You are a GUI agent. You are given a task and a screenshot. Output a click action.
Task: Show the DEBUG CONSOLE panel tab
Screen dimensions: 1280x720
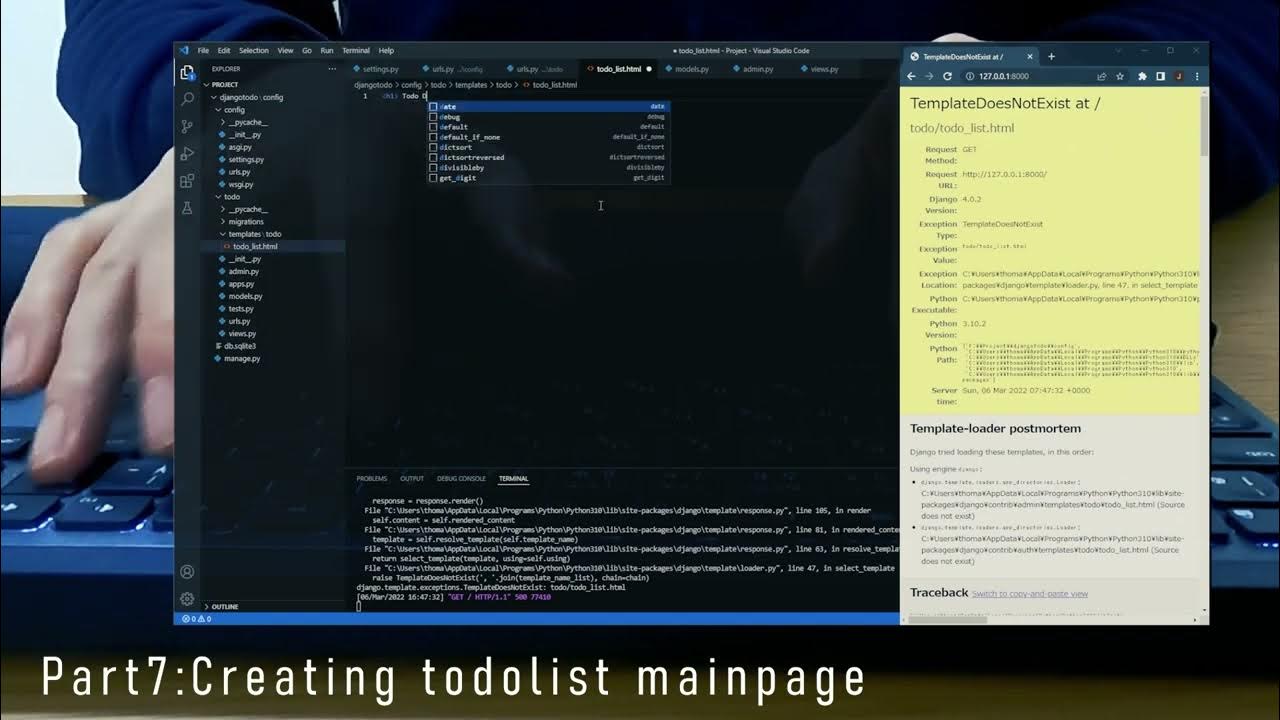[461, 479]
